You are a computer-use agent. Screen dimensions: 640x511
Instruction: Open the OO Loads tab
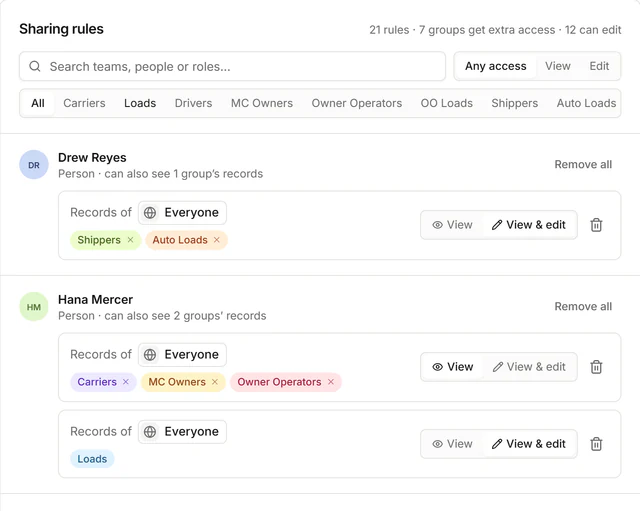click(x=447, y=103)
